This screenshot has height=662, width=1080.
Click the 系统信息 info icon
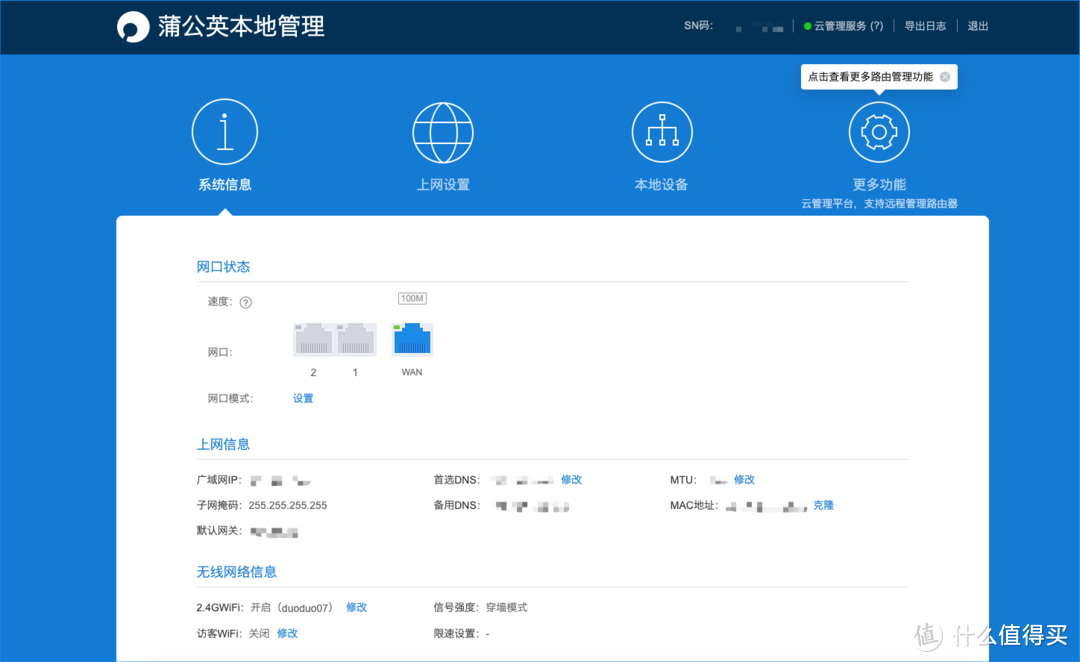(225, 130)
